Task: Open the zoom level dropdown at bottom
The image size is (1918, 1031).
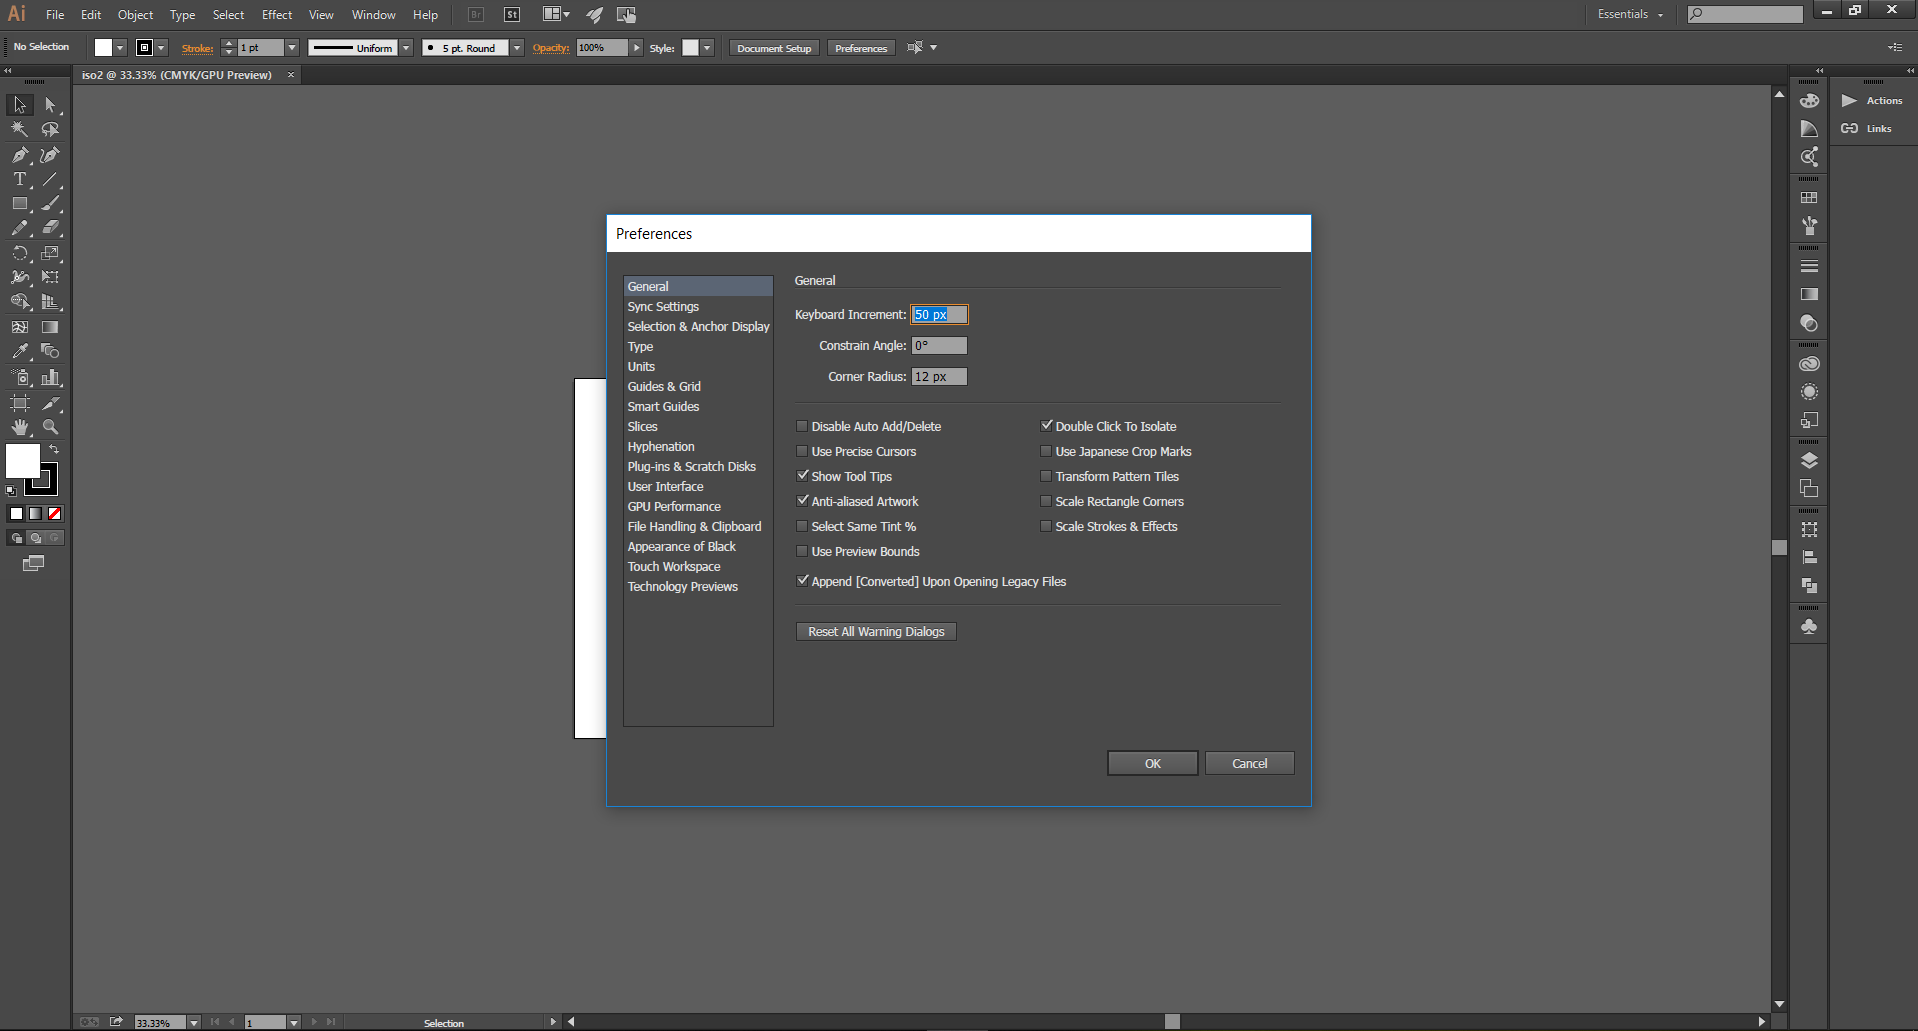Action: [x=194, y=1022]
